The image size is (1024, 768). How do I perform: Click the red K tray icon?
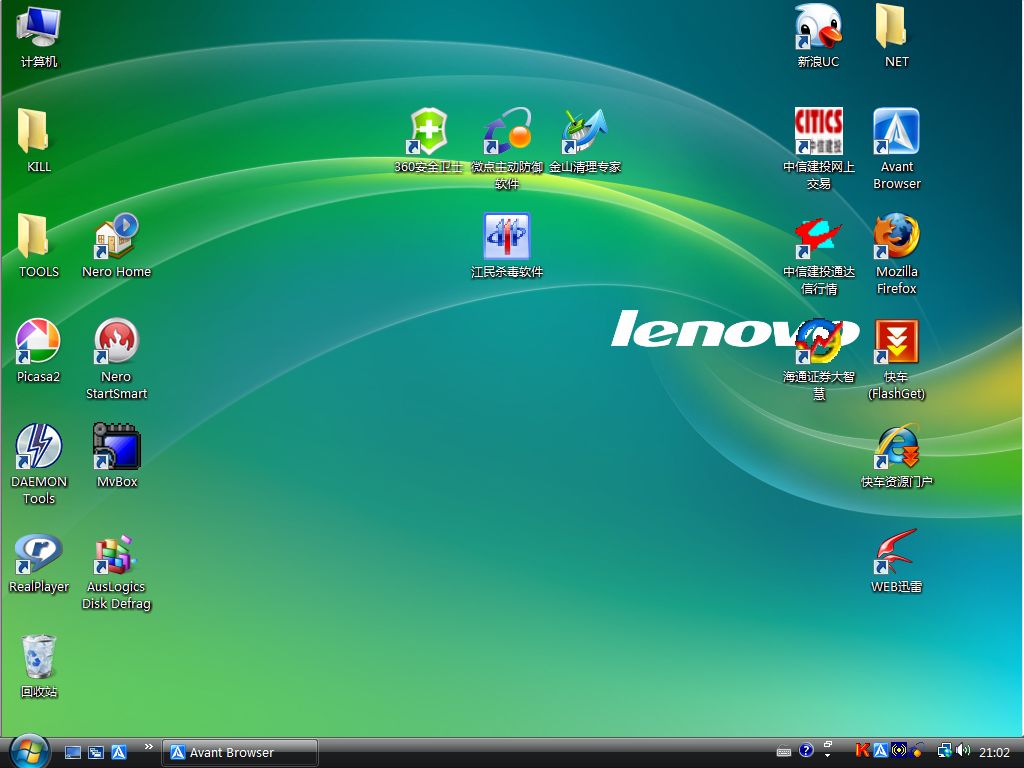863,751
